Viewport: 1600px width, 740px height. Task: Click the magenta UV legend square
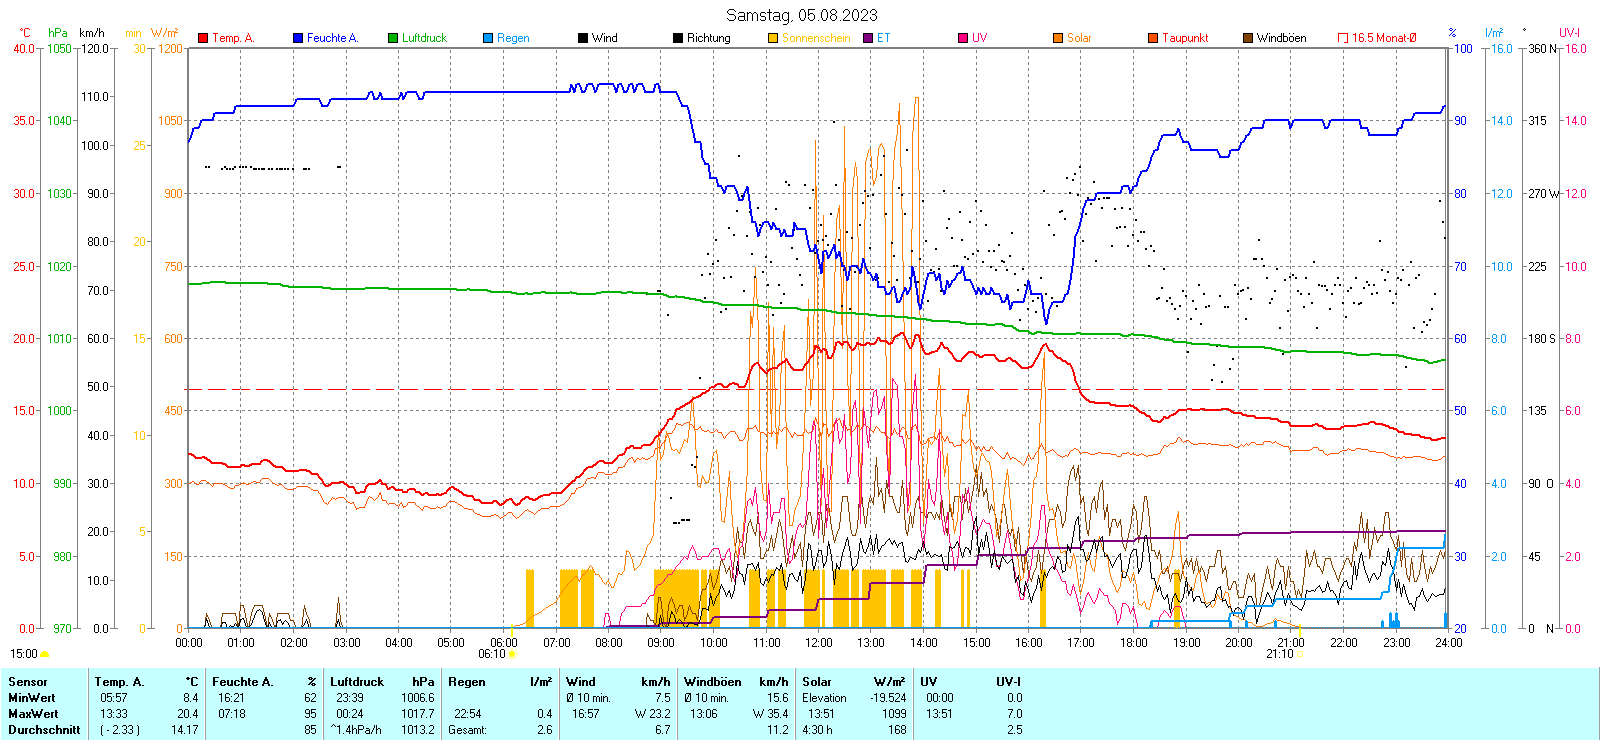tap(963, 38)
